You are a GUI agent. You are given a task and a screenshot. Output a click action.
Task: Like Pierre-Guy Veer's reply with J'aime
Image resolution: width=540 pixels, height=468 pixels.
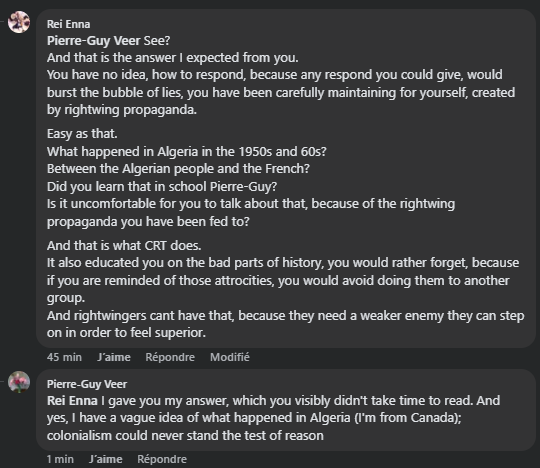click(106, 459)
